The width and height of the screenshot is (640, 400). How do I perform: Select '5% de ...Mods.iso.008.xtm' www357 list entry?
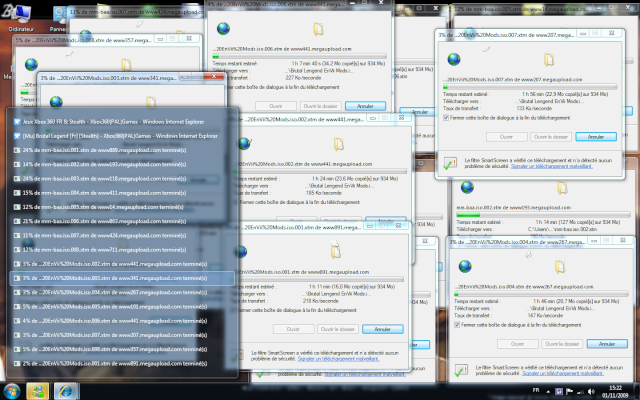point(122,349)
